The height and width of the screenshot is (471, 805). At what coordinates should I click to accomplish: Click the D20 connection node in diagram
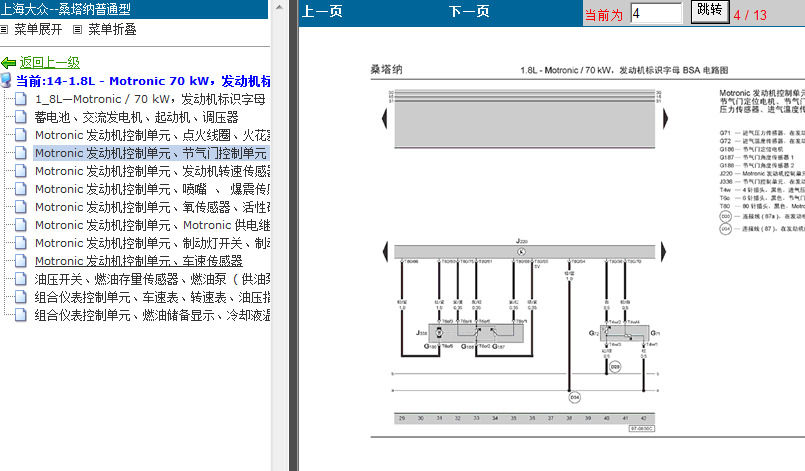(615, 367)
